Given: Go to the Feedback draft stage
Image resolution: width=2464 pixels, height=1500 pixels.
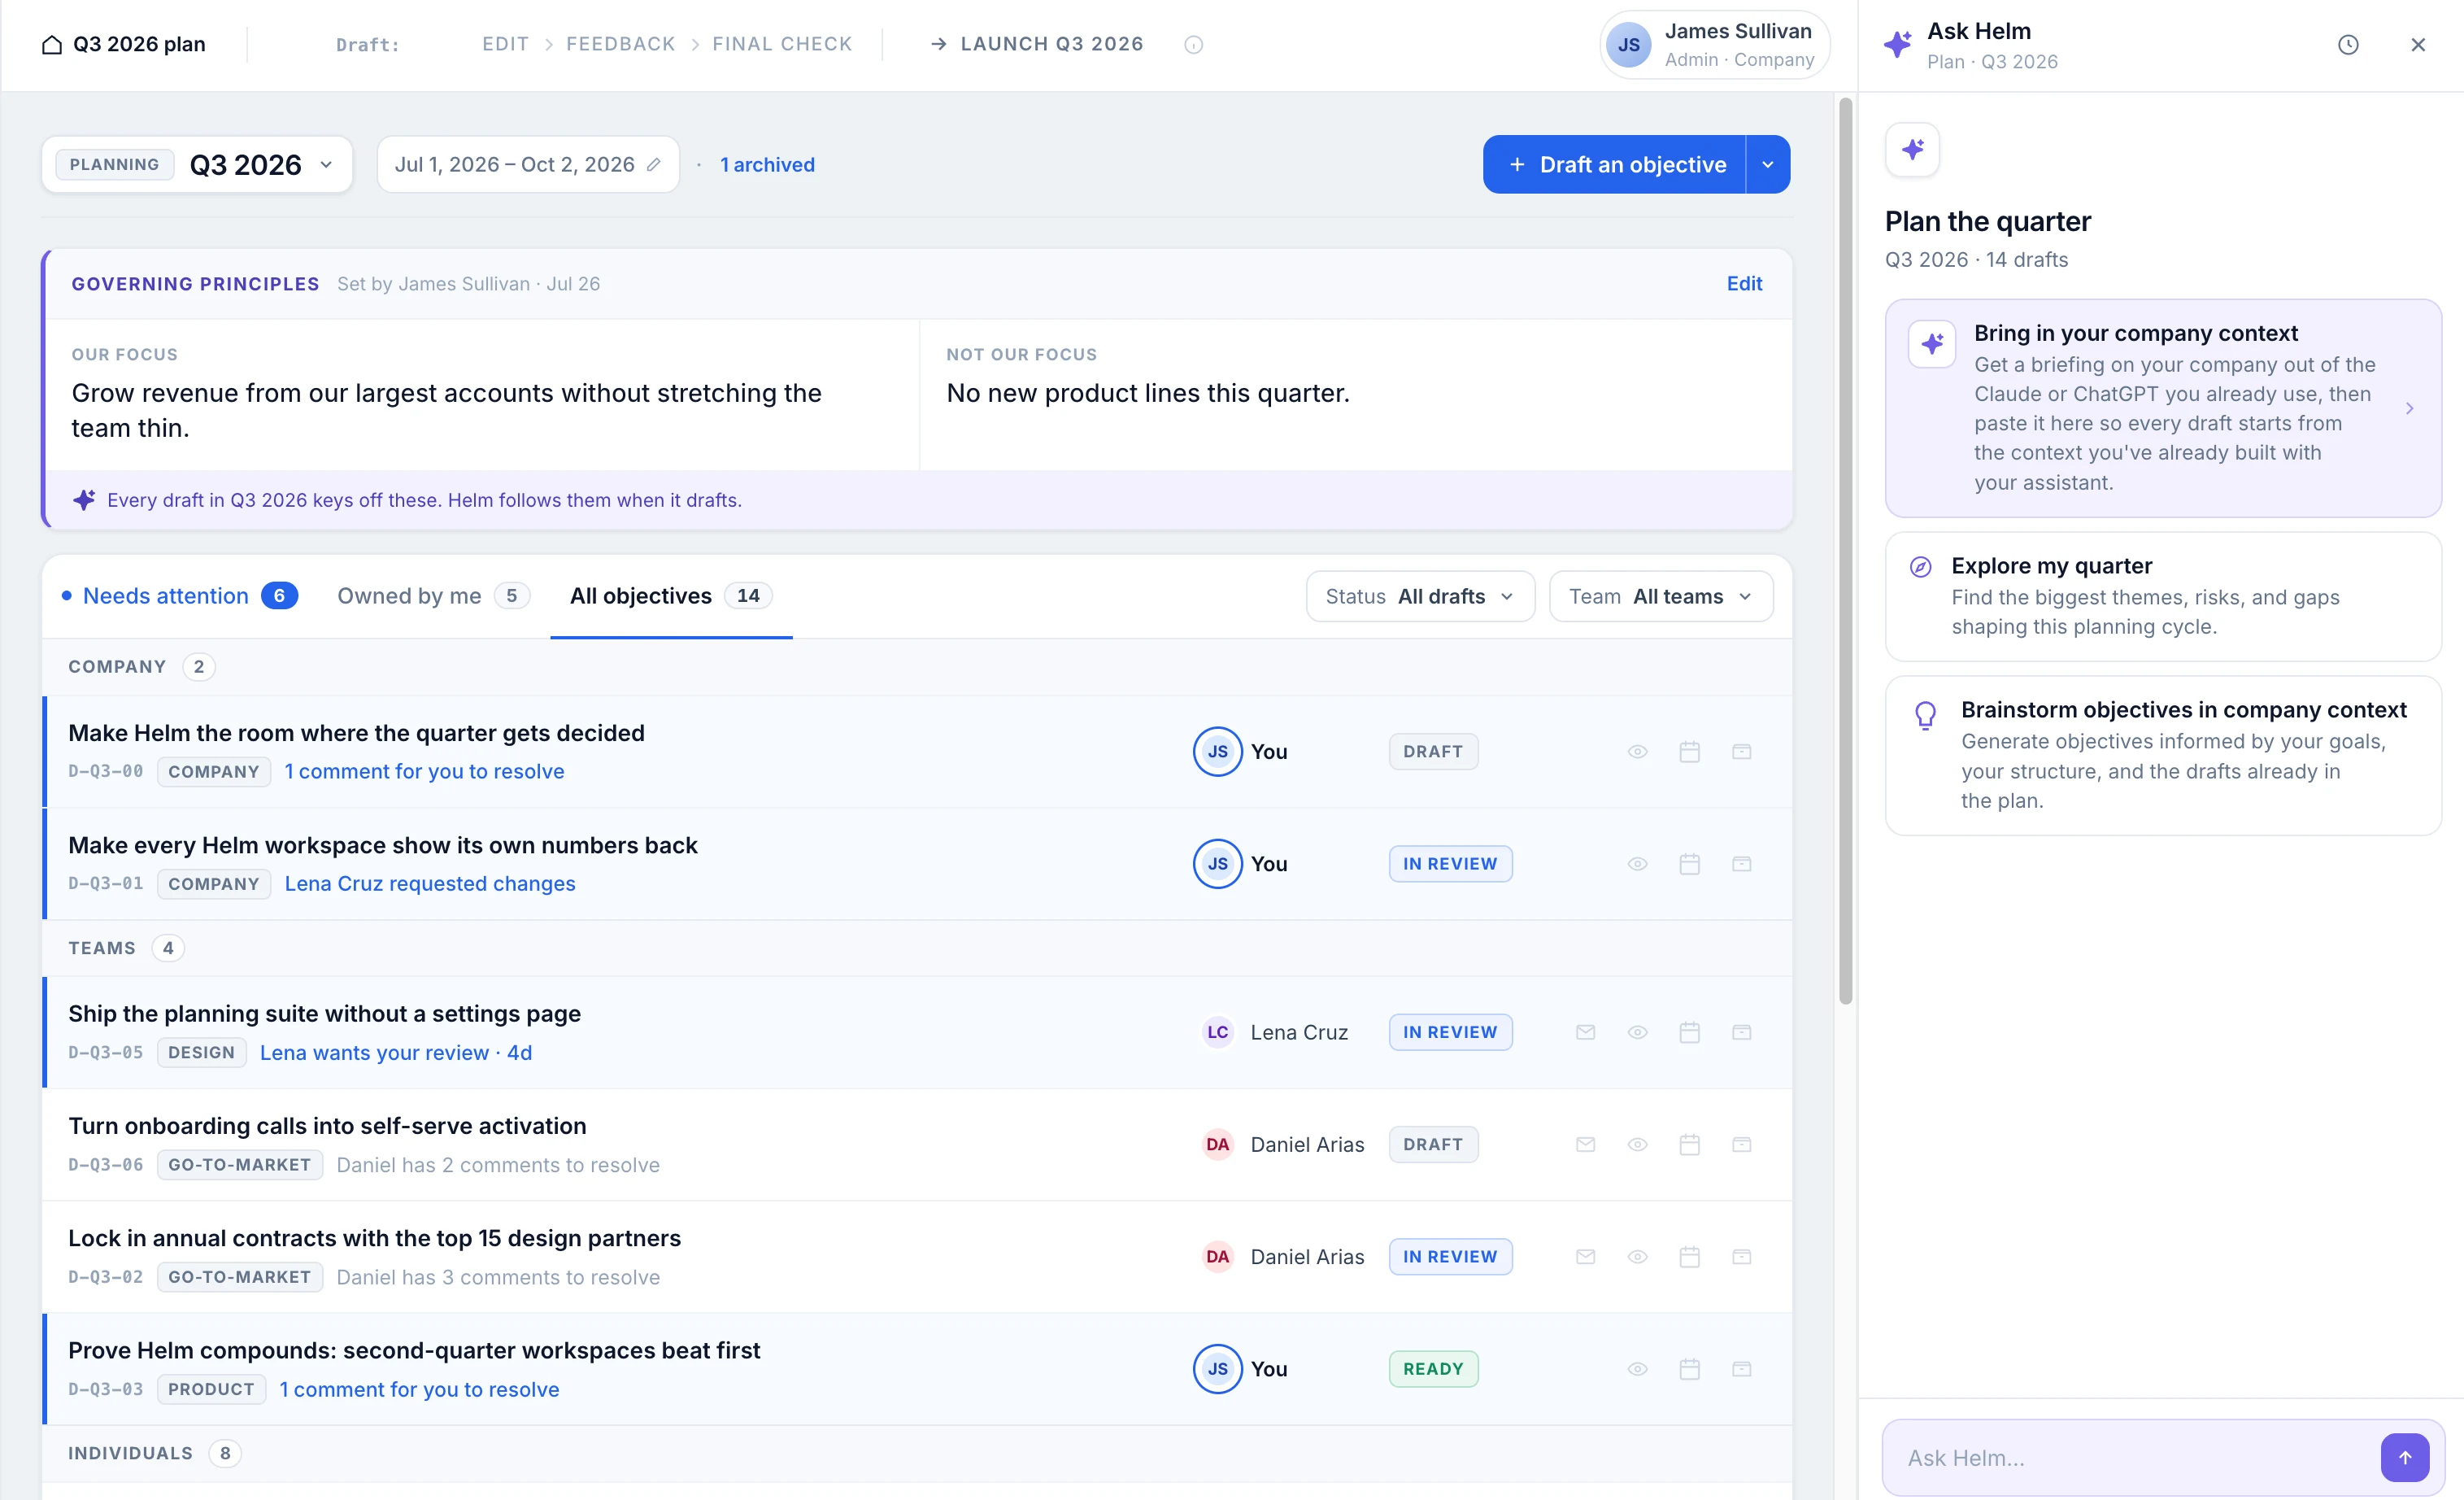Looking at the screenshot, I should (620, 44).
